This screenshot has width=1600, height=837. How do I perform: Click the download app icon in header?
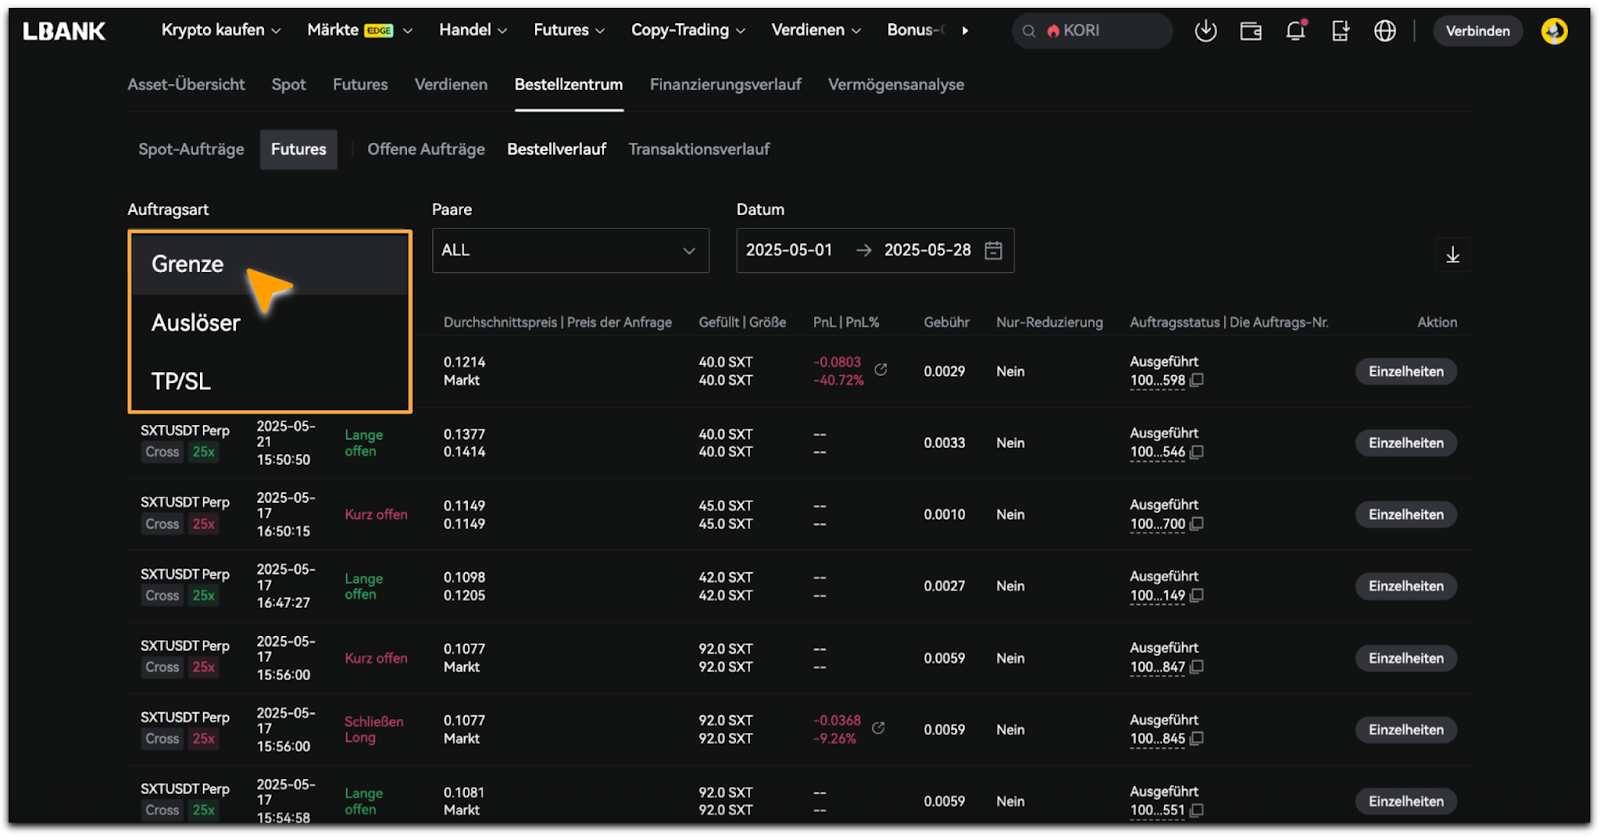(x=1205, y=31)
